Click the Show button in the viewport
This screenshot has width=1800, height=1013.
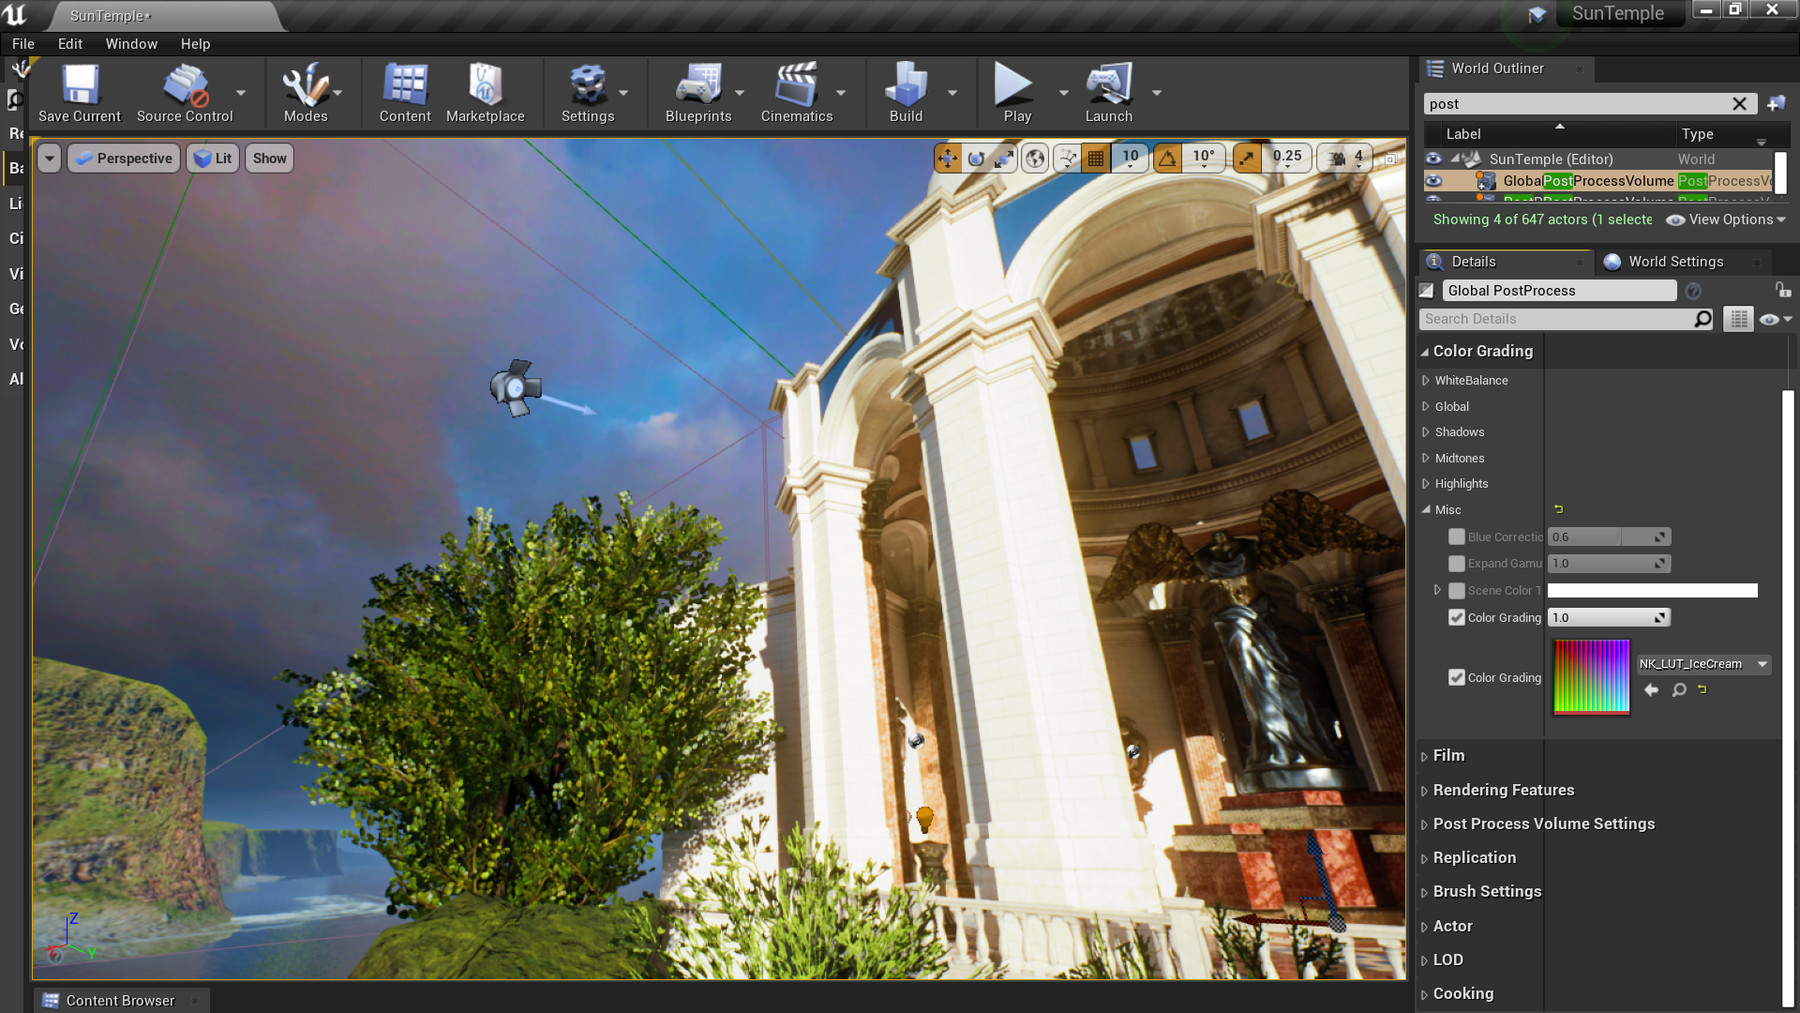coord(268,157)
